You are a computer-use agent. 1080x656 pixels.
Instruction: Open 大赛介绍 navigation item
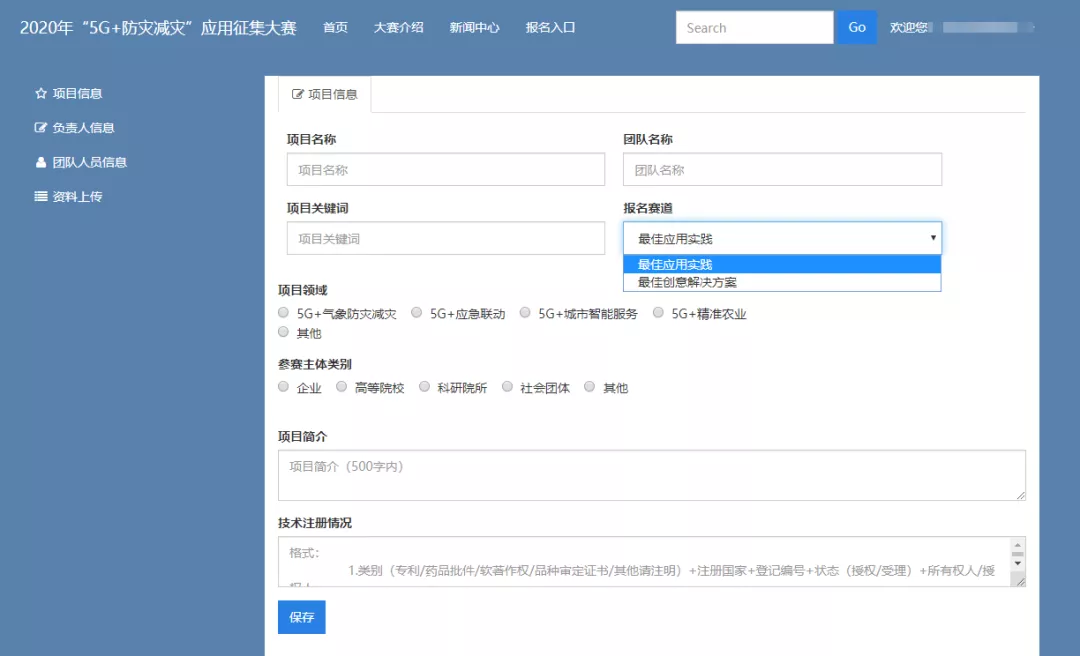pos(398,28)
